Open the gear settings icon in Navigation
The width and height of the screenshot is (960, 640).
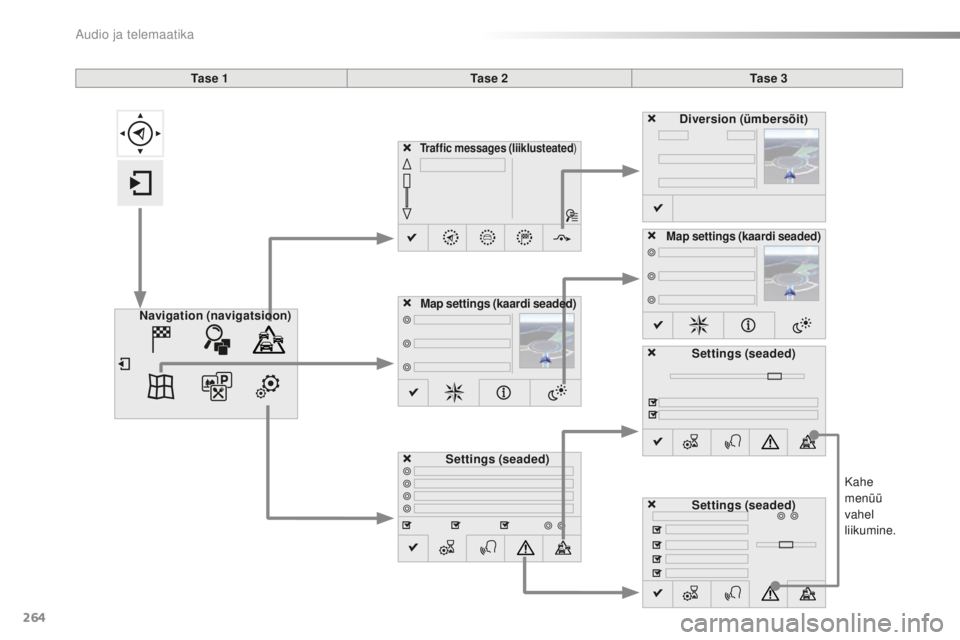[x=268, y=386]
